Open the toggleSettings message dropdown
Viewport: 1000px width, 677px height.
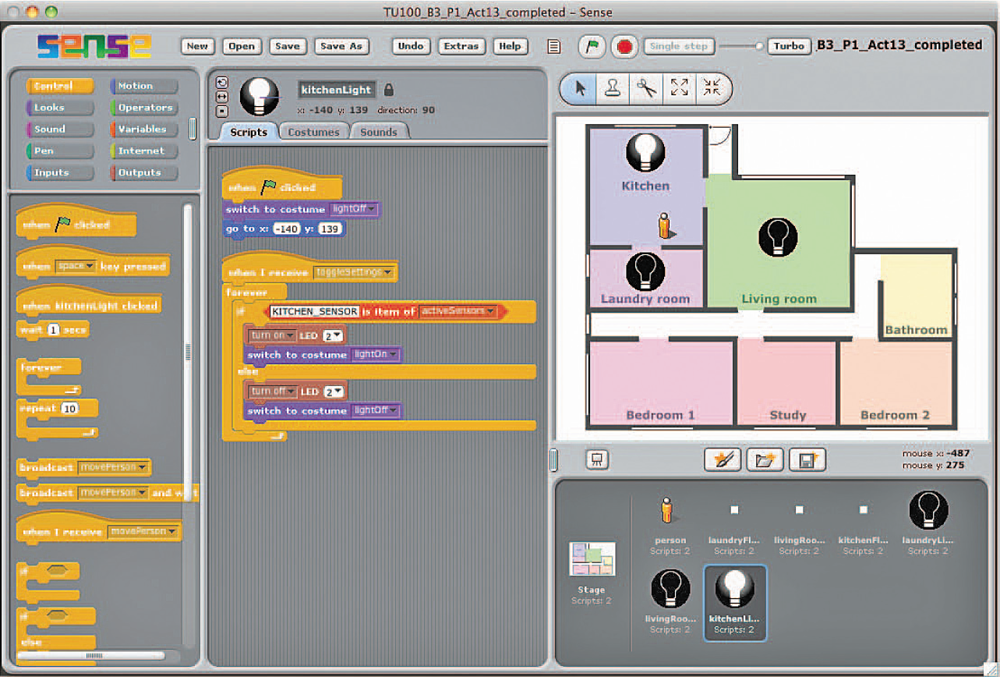[388, 272]
